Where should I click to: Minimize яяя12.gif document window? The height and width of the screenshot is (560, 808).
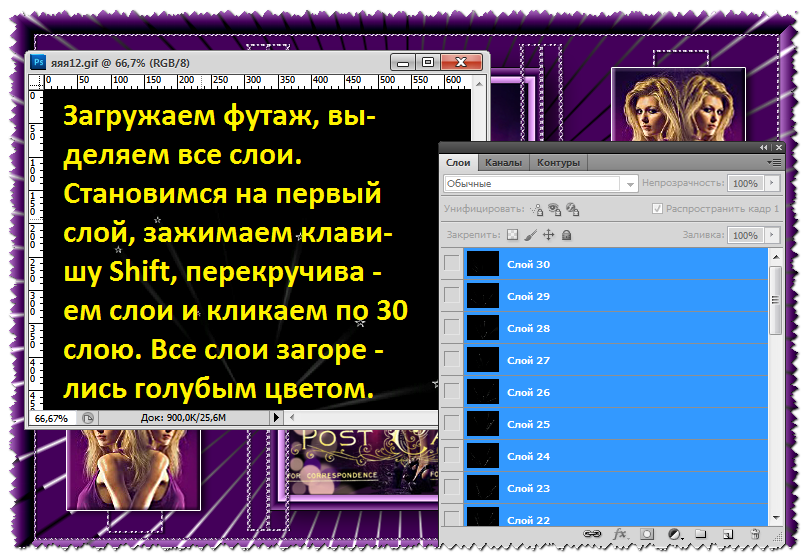403,62
